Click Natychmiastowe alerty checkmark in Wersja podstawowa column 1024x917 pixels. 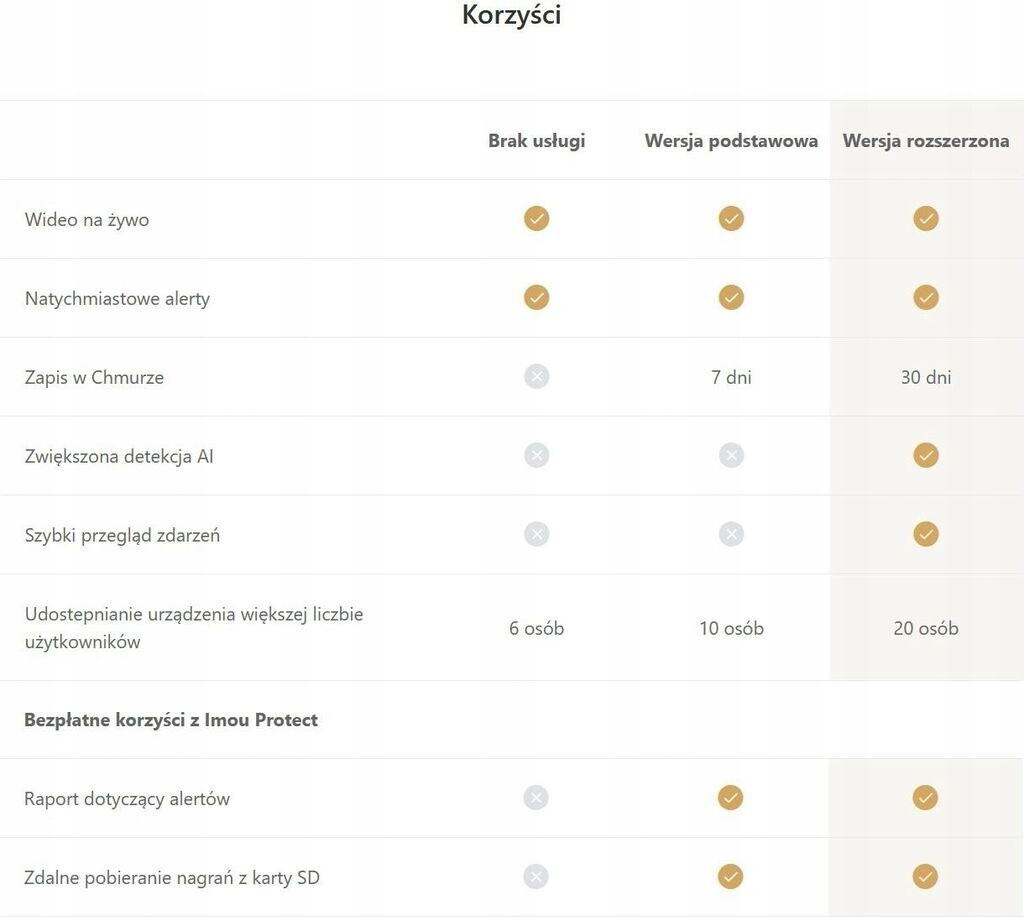[731, 297]
